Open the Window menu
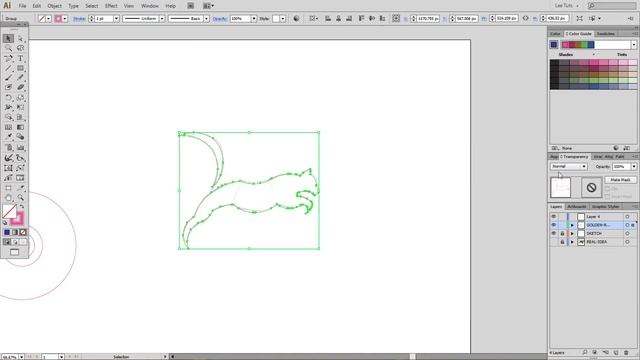Viewport: 640px width, 360px height. pyautogui.click(x=149, y=6)
